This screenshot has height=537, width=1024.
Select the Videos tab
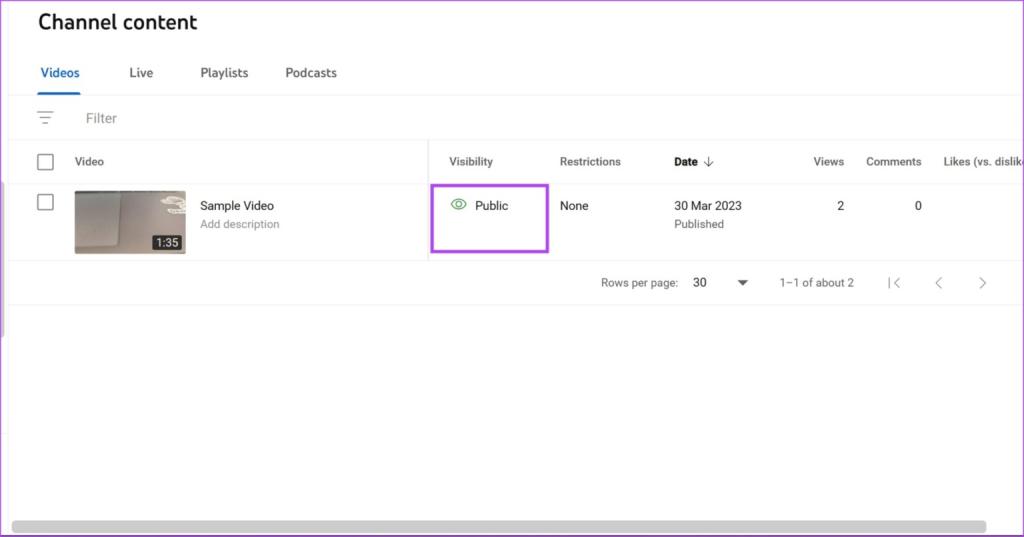pyautogui.click(x=59, y=73)
